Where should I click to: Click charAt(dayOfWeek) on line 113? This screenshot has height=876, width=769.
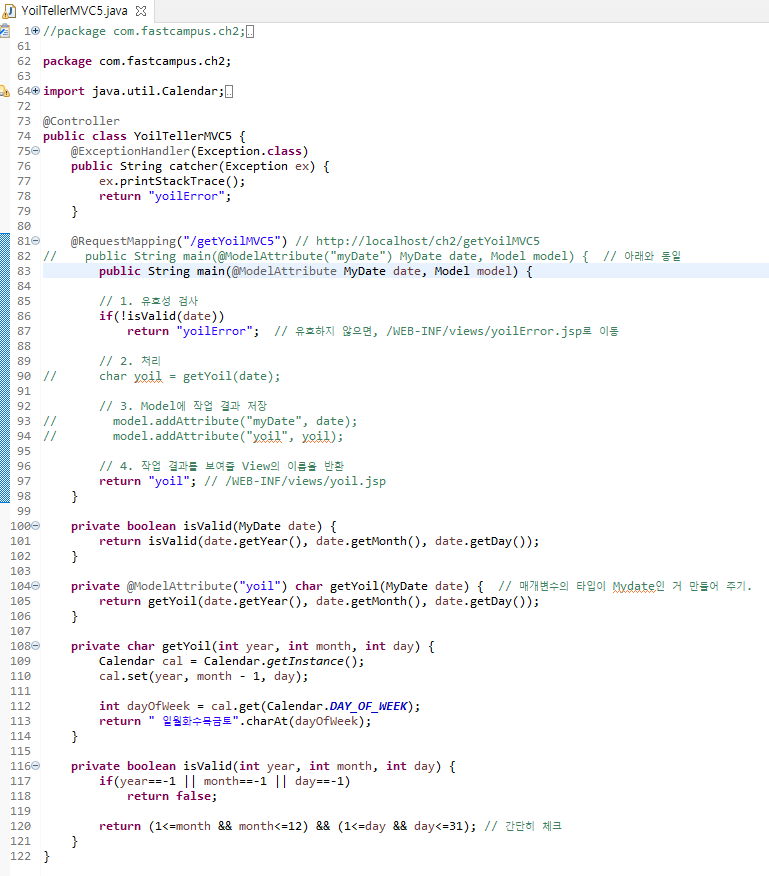click(305, 721)
